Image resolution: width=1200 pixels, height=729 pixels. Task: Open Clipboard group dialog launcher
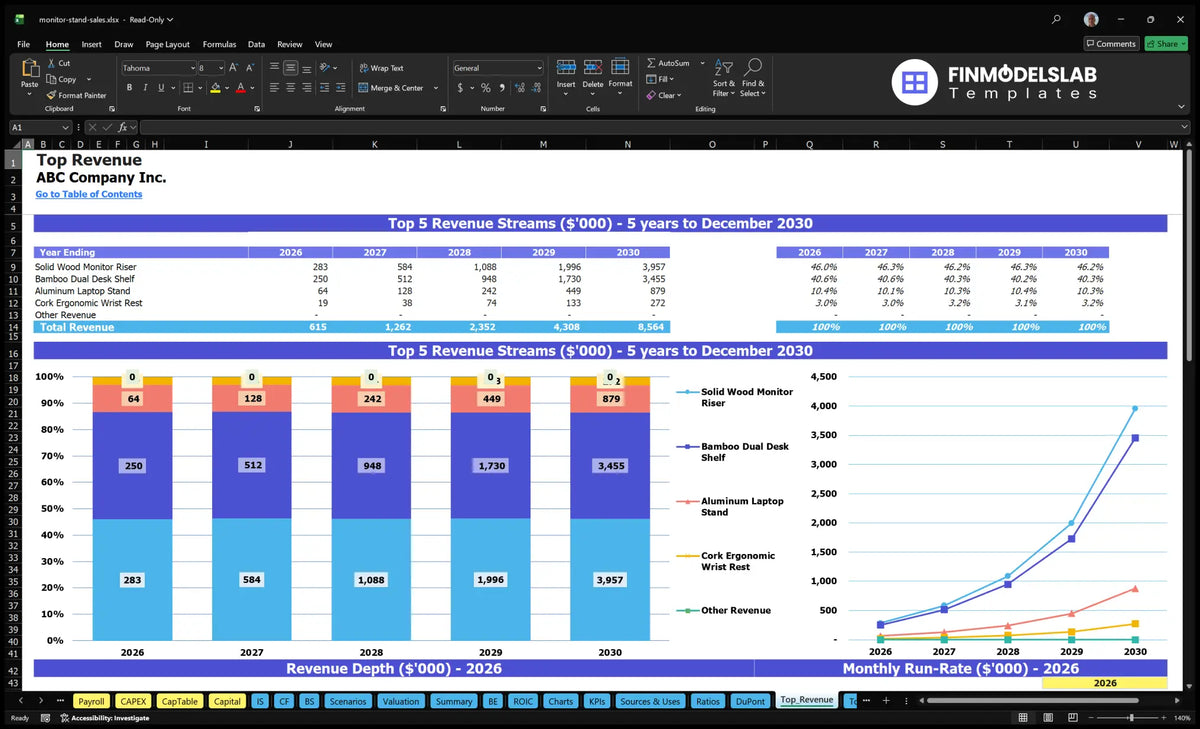(x=111, y=108)
